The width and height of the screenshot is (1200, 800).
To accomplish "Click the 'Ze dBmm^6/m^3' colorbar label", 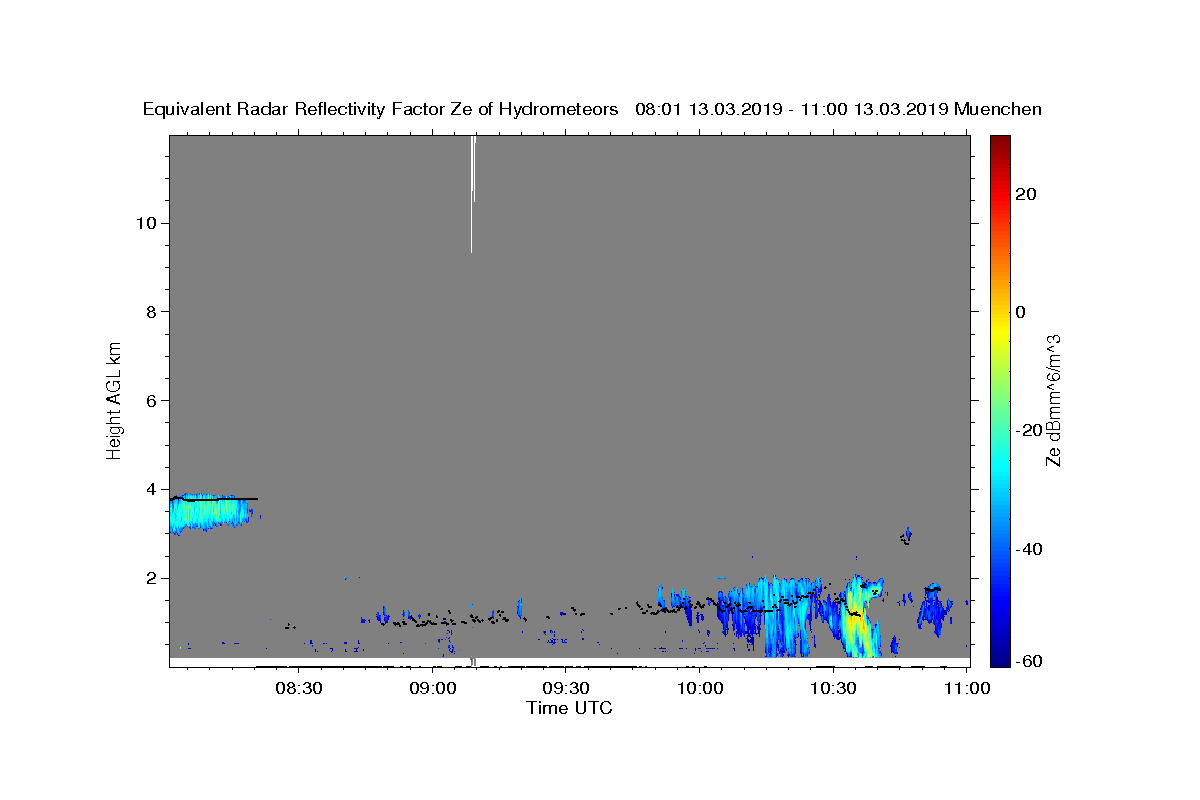I will click(1052, 400).
